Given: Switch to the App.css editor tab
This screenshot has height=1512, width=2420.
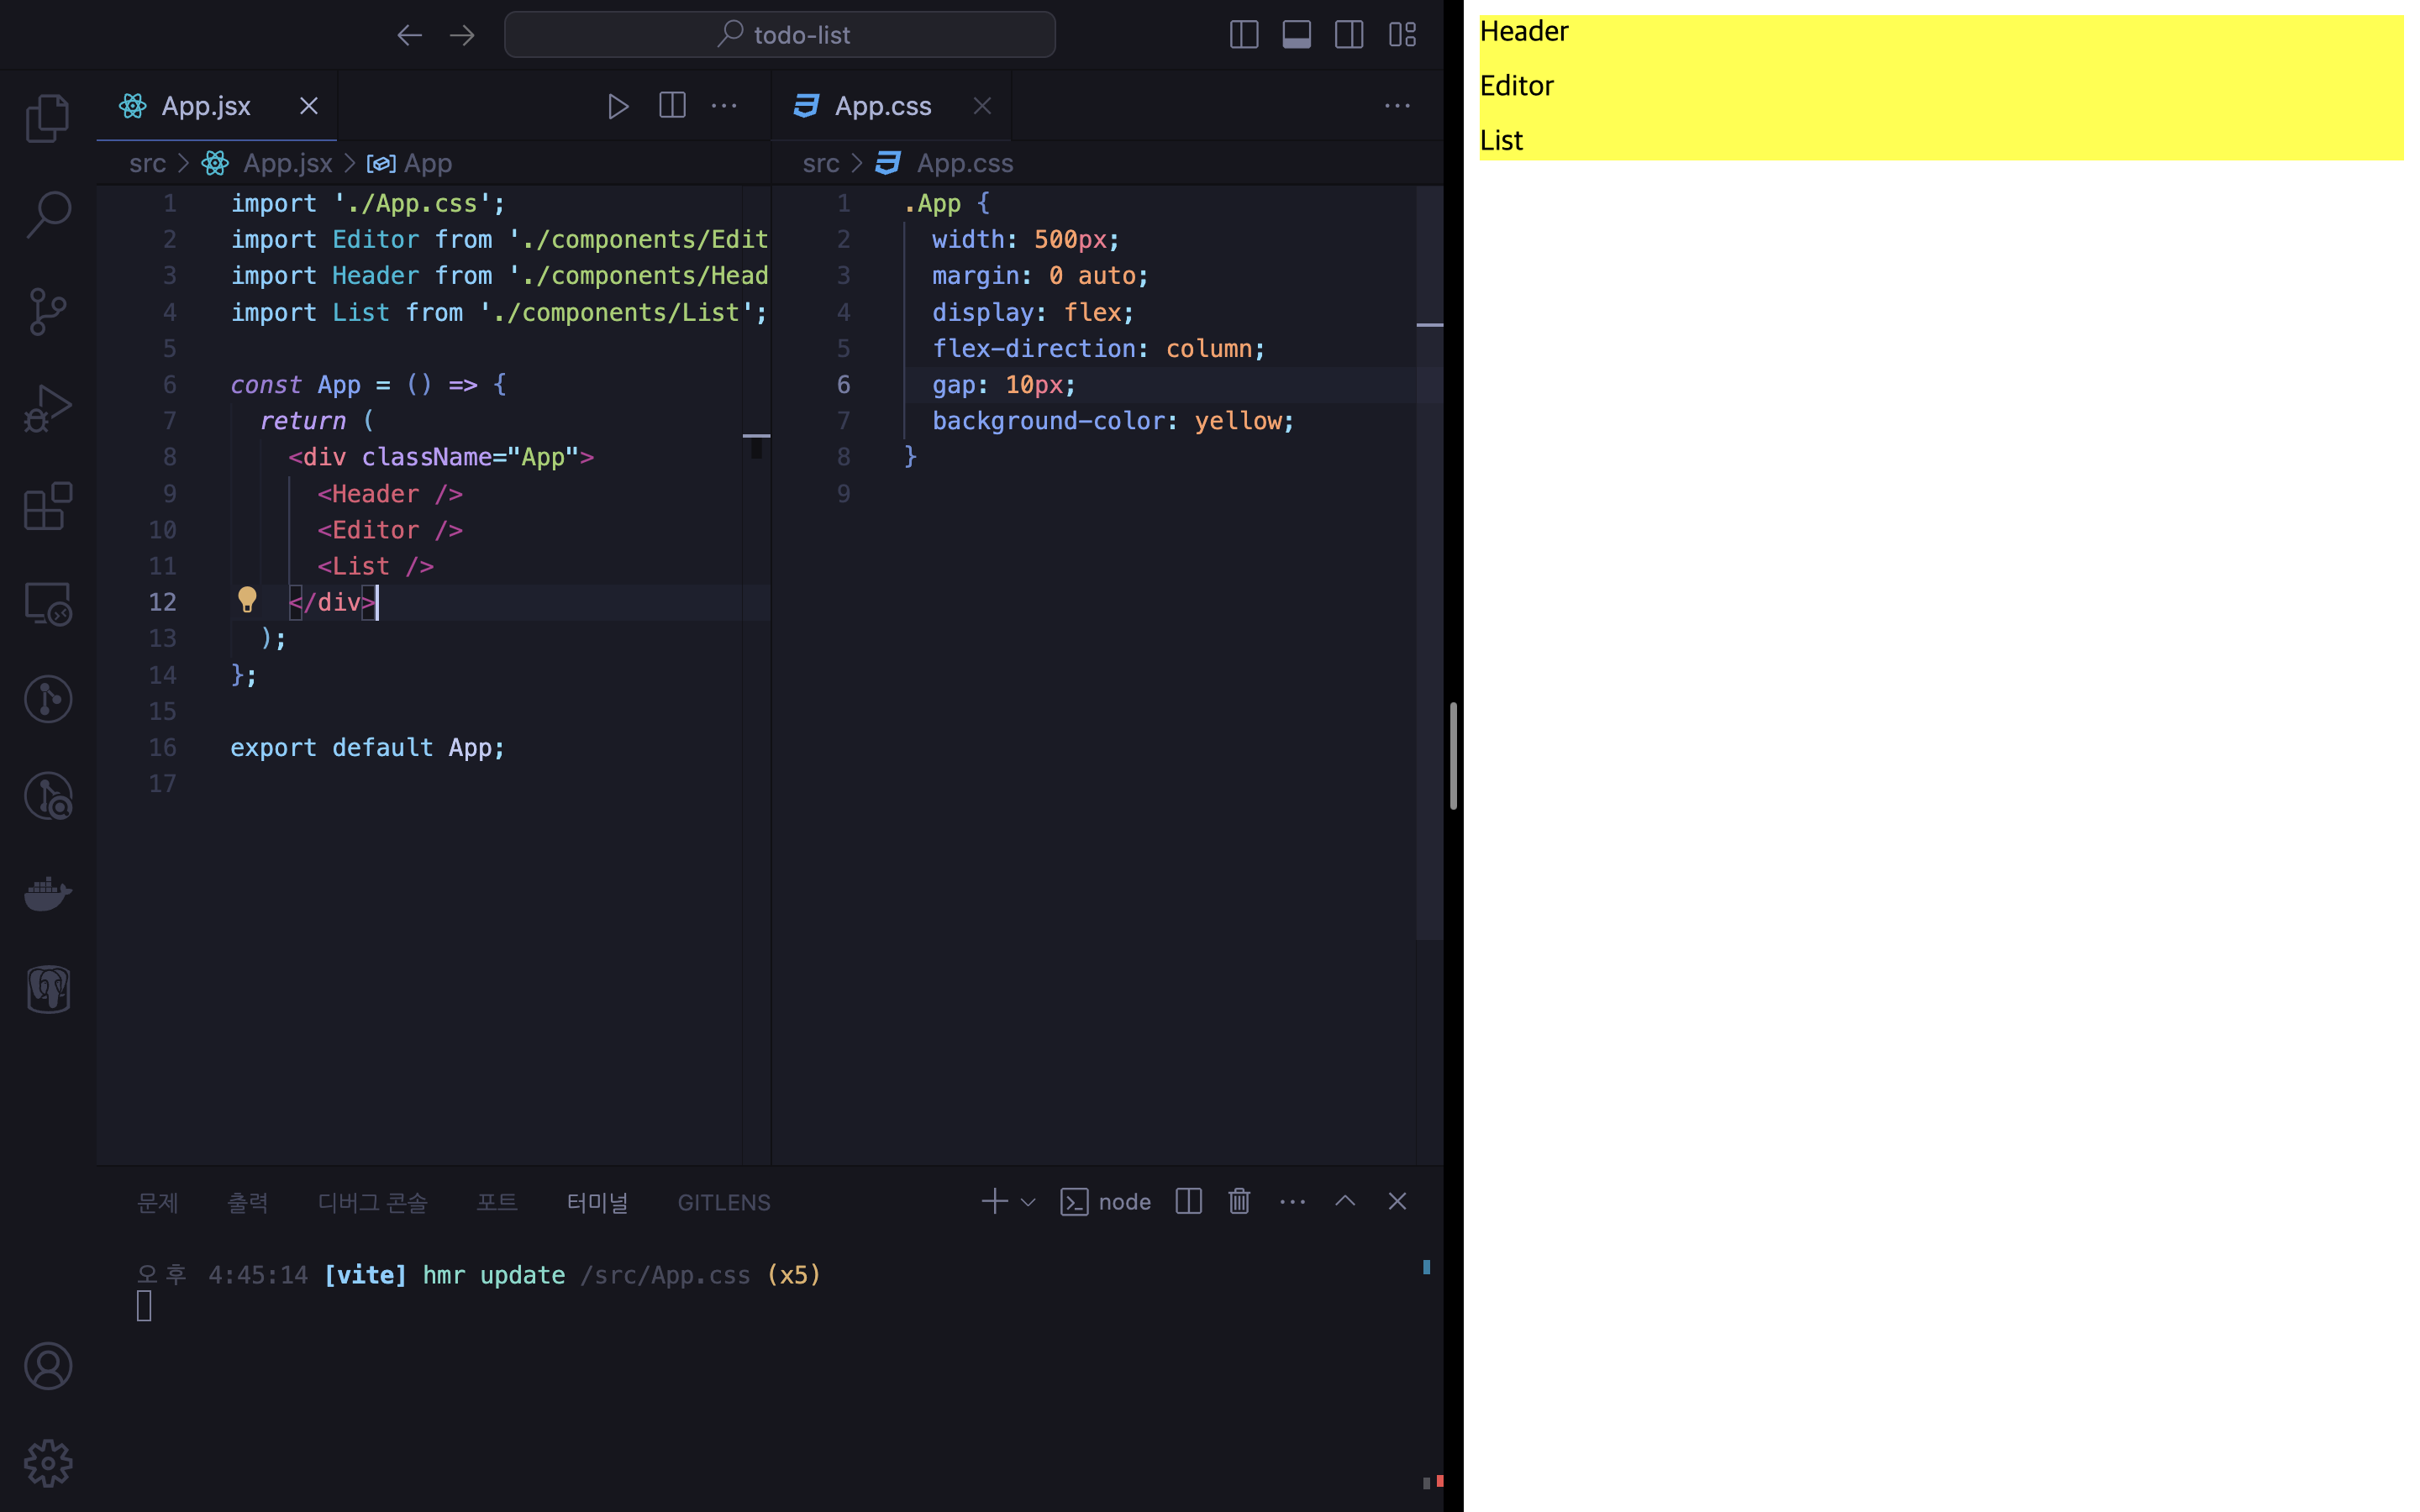Looking at the screenshot, I should (x=882, y=106).
